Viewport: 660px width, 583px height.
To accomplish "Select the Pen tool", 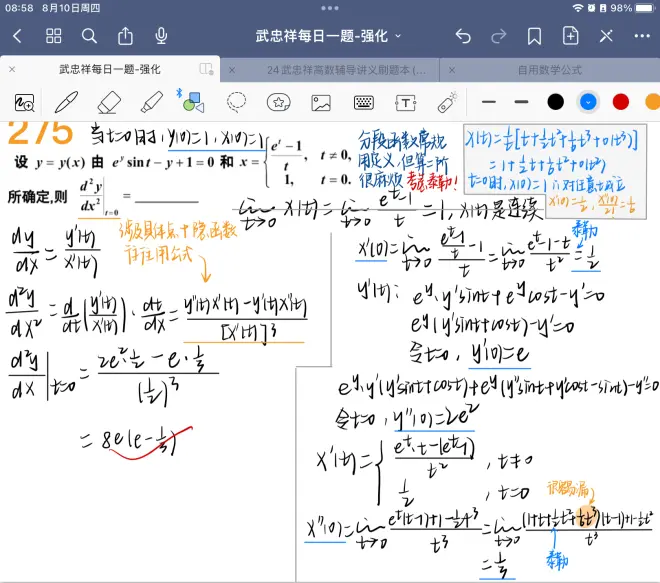I will click(x=66, y=102).
